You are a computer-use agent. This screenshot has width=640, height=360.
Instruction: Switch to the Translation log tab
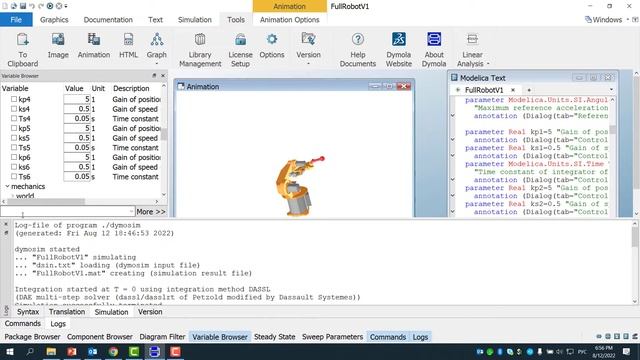pos(67,312)
